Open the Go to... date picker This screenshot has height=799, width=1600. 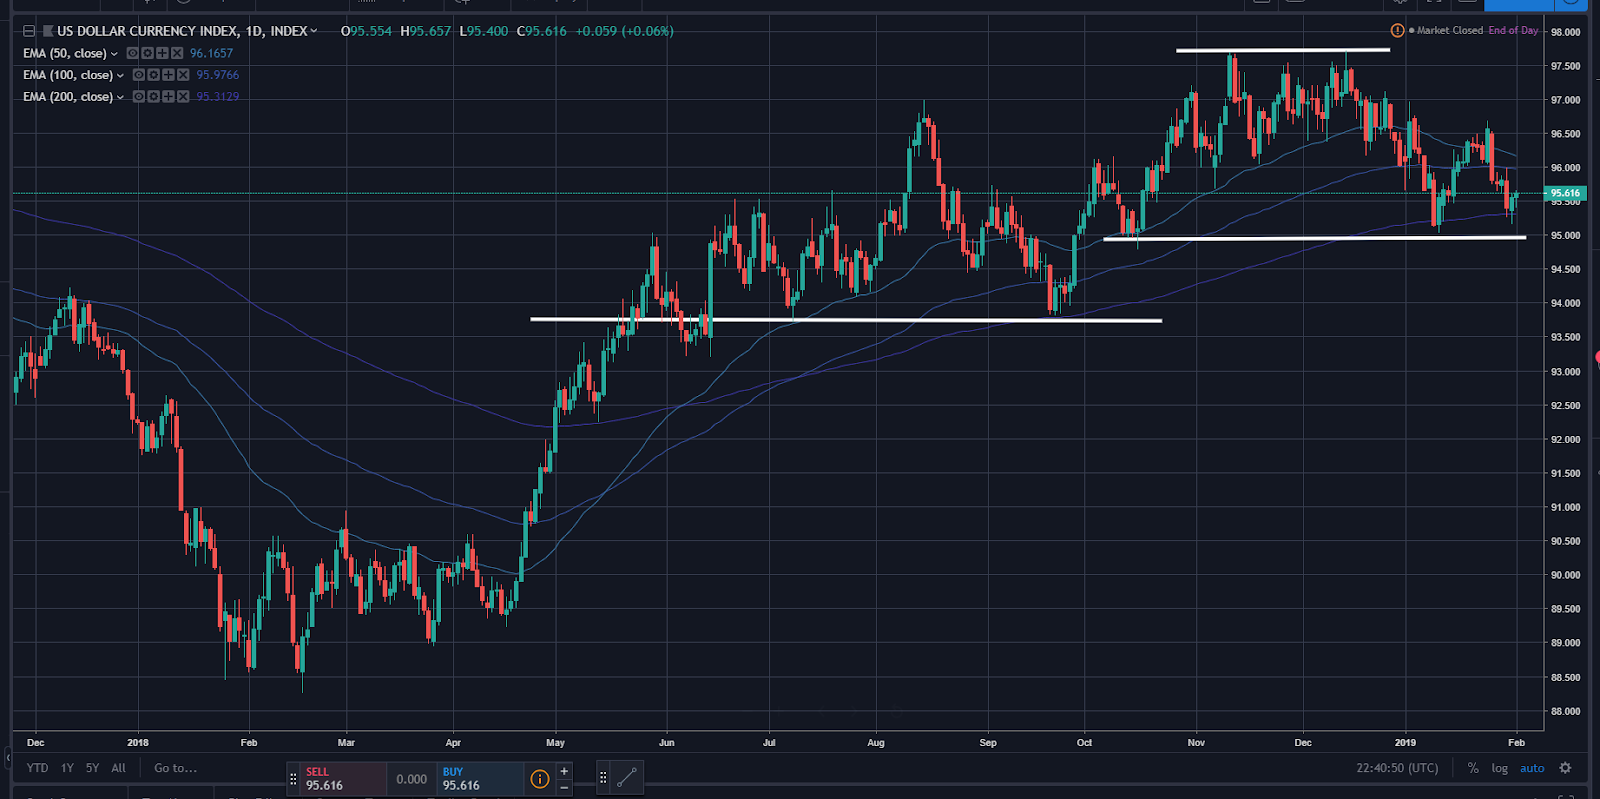tap(175, 768)
